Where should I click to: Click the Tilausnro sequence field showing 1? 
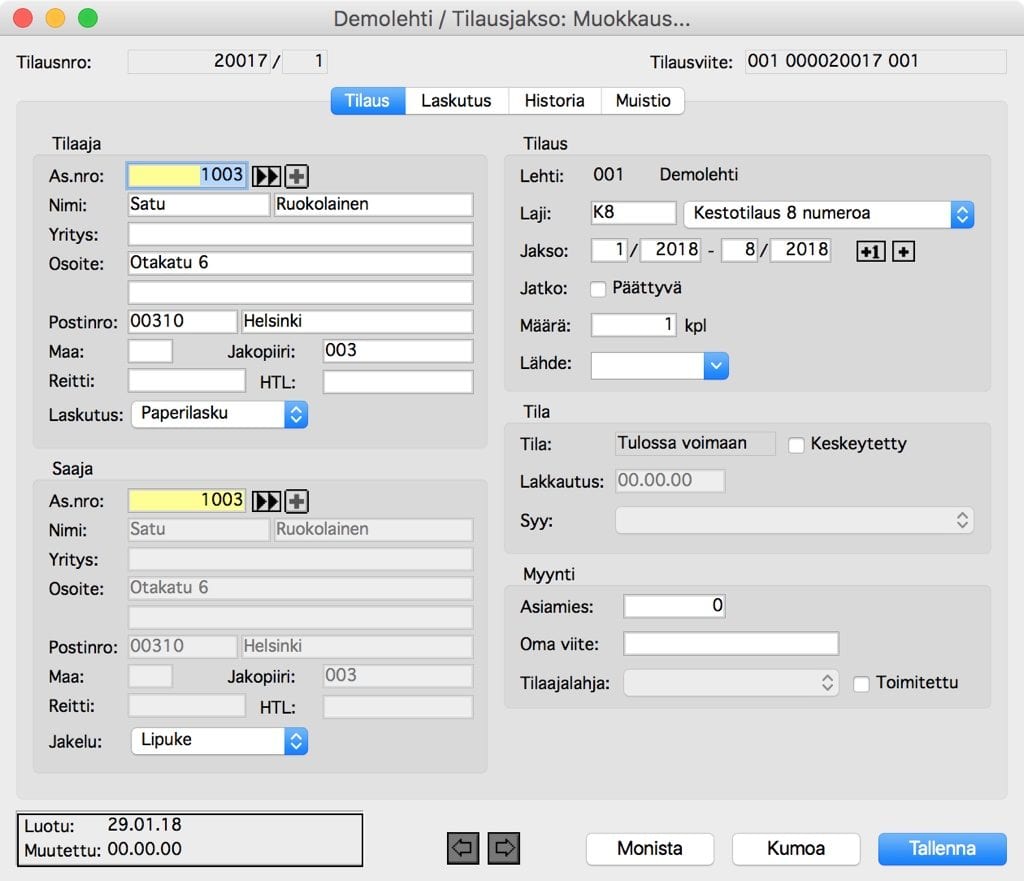[x=304, y=61]
